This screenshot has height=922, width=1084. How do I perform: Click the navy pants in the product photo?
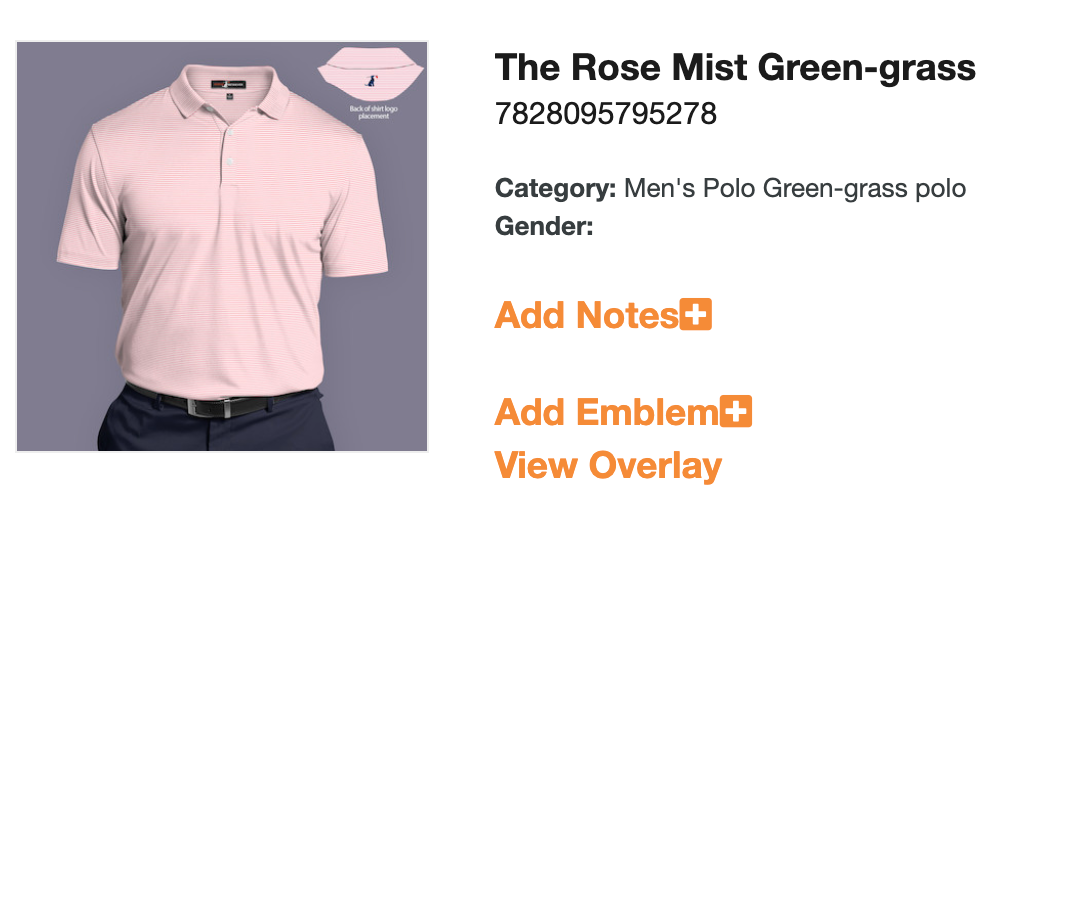(216, 427)
